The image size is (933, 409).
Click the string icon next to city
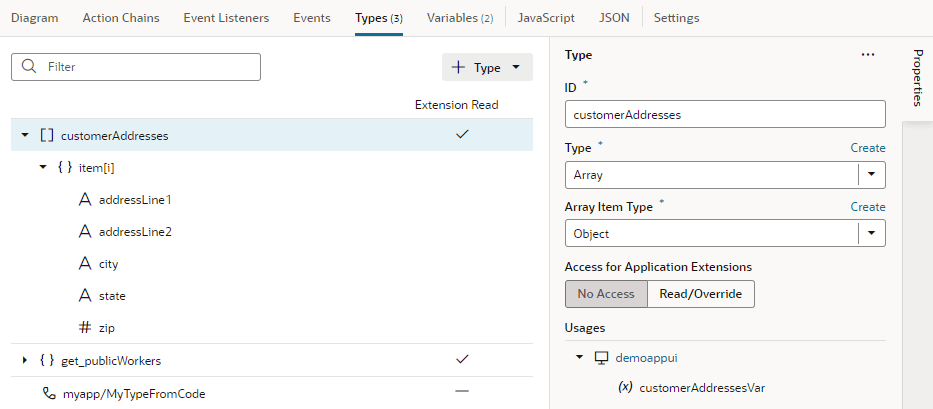click(85, 264)
